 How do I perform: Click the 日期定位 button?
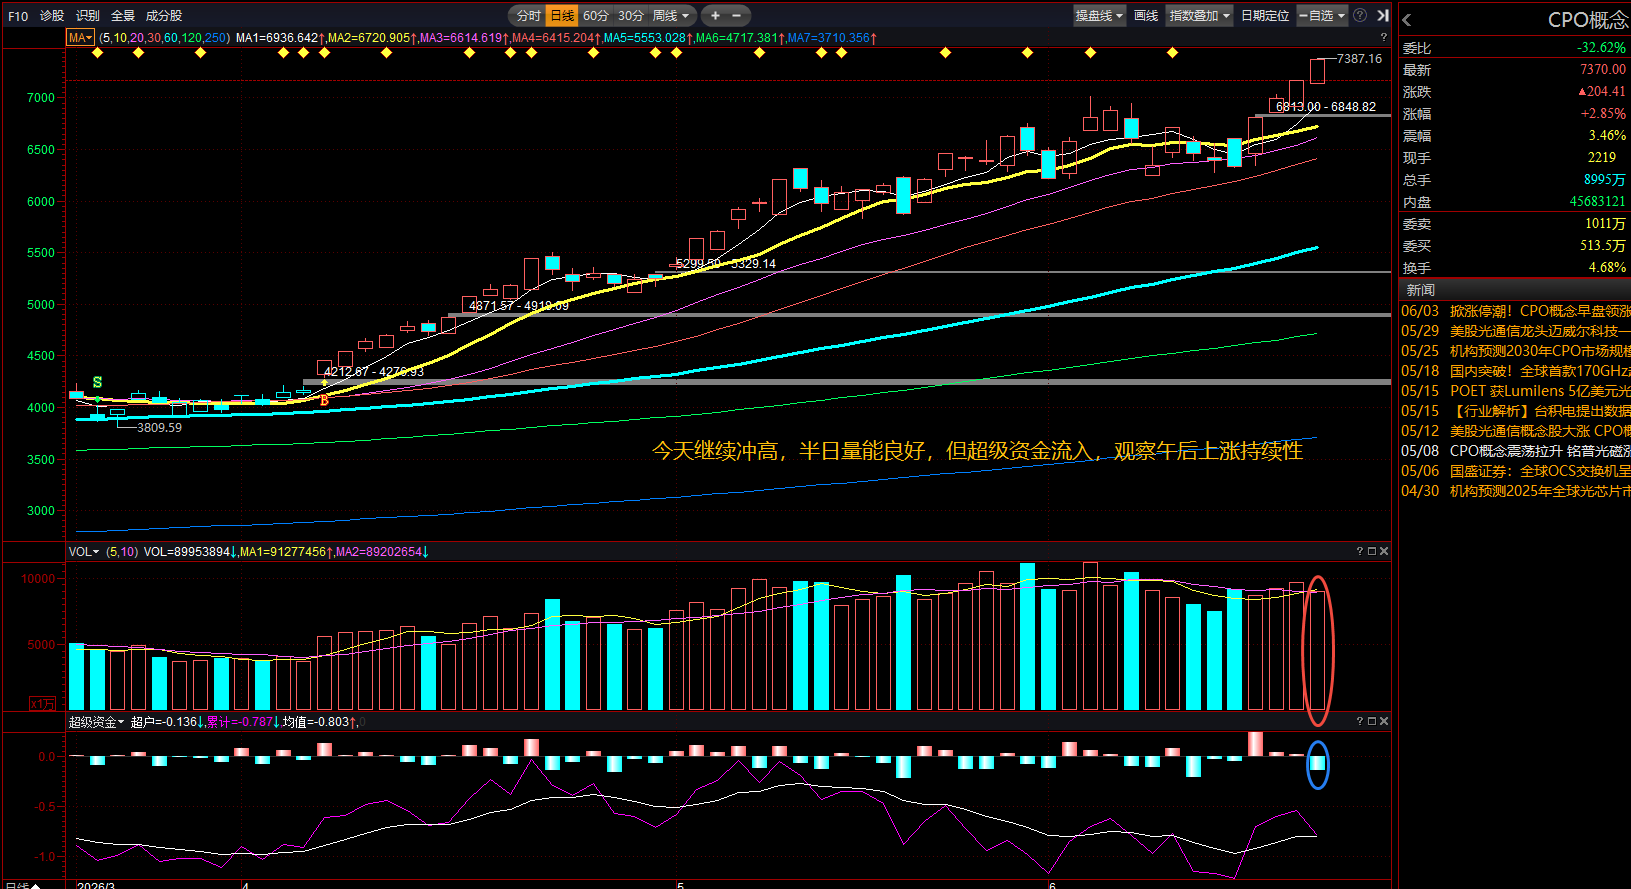[x=1265, y=15]
